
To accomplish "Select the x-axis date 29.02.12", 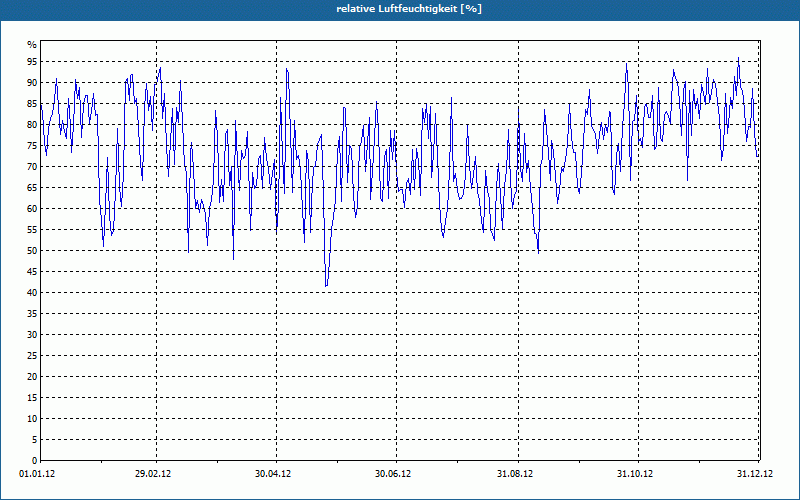I will pos(153,474).
